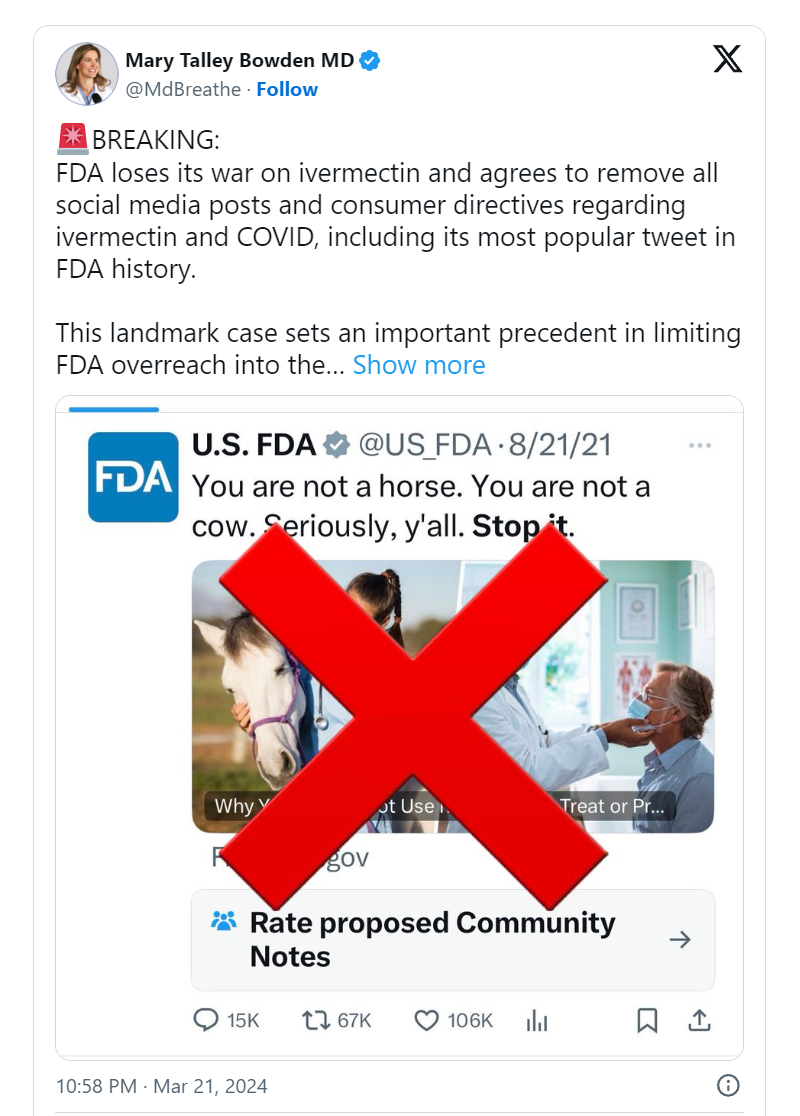Click the arrow on Rate proposed Community Notes

pyautogui.click(x=681, y=940)
